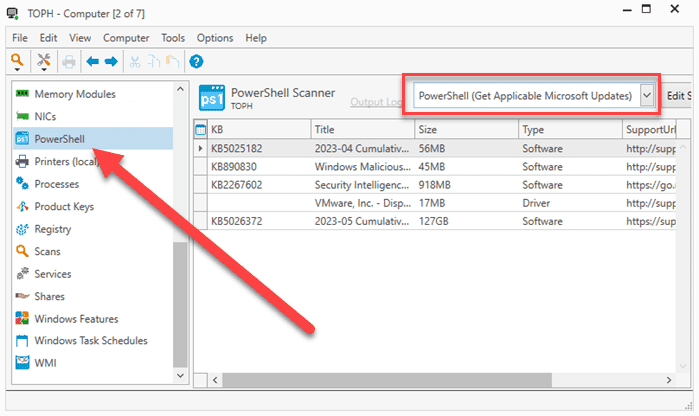The height and width of the screenshot is (416, 699).
Task: Select Windows Task Schedules in sidebar
Action: pyautogui.click(x=91, y=340)
